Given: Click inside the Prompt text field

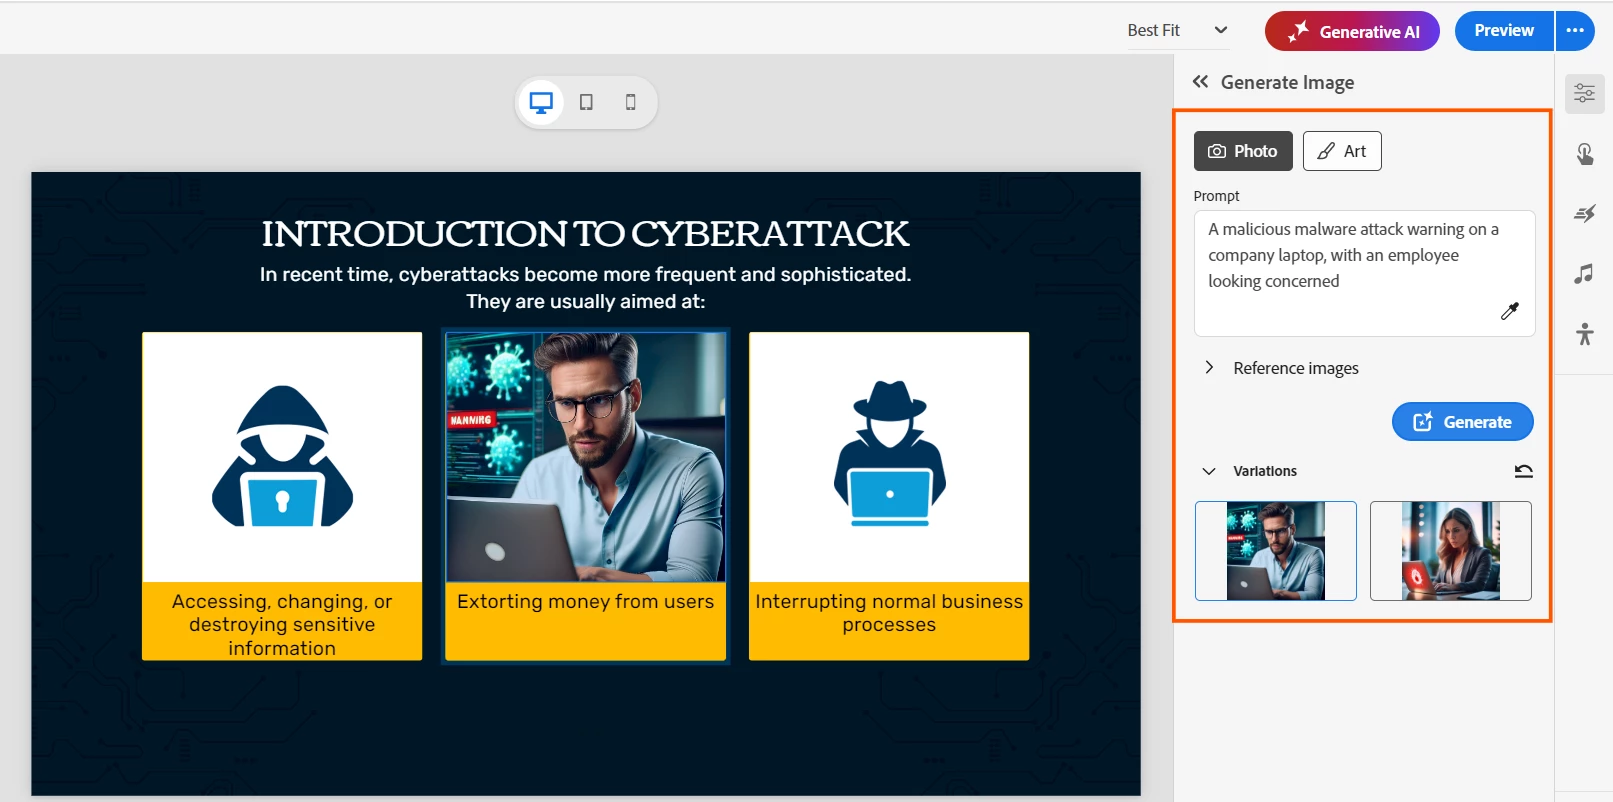Looking at the screenshot, I should (1364, 273).
